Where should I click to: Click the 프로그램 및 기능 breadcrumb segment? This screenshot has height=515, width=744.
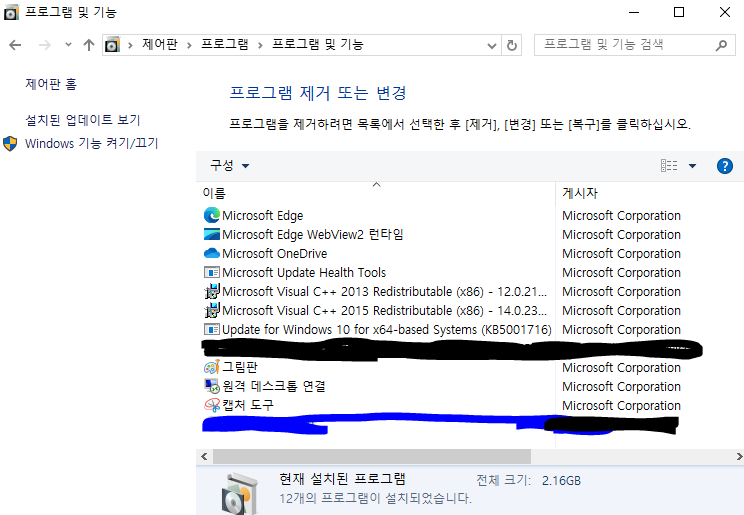coord(317,45)
